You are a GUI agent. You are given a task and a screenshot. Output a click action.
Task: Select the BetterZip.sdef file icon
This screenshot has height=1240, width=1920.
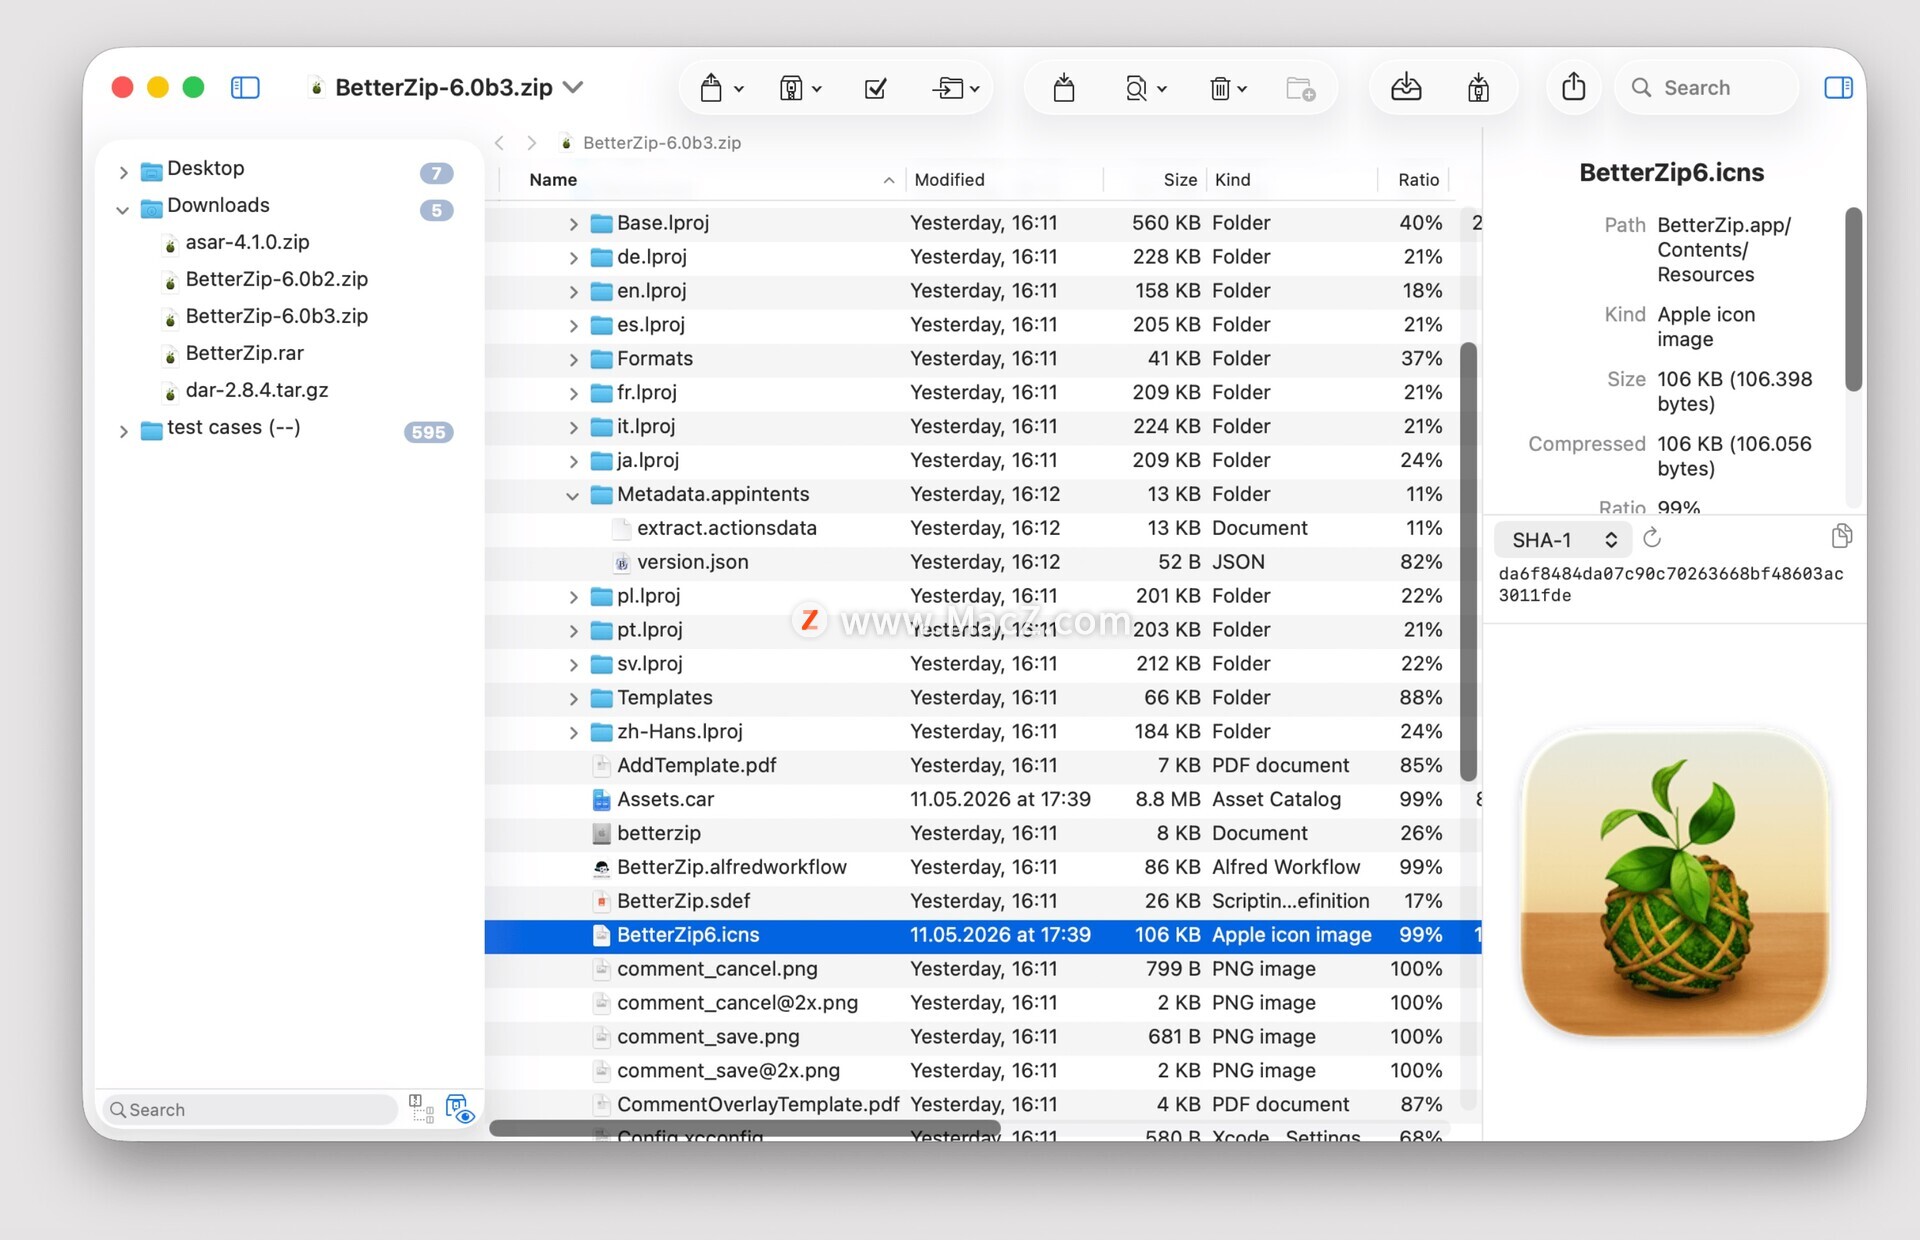tap(601, 902)
